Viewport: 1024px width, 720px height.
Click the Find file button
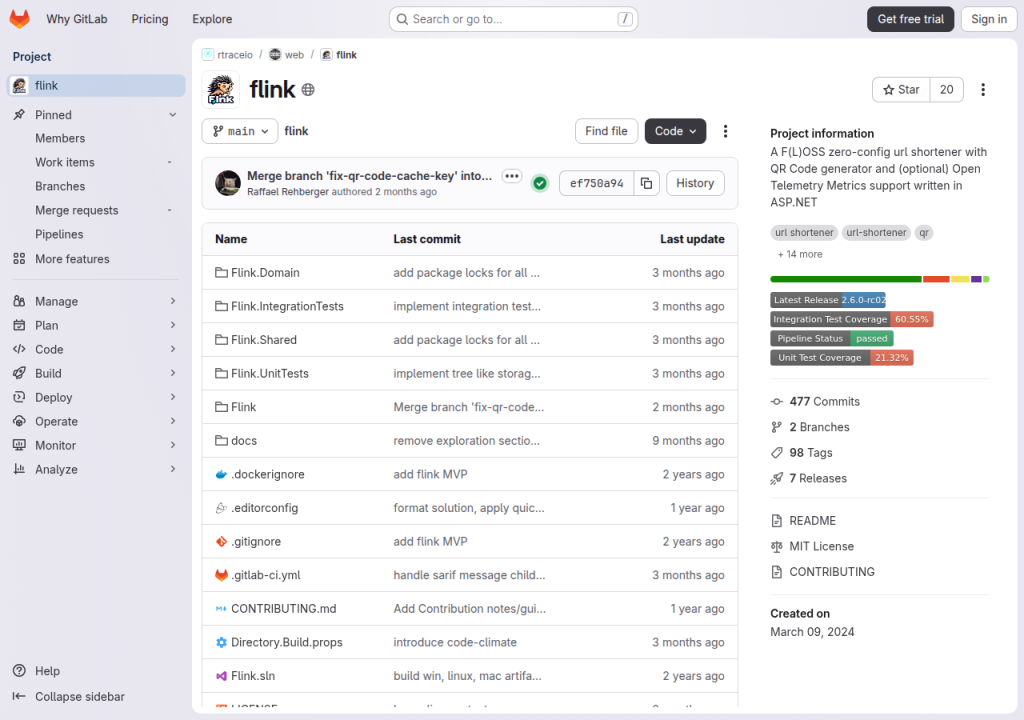[606, 131]
